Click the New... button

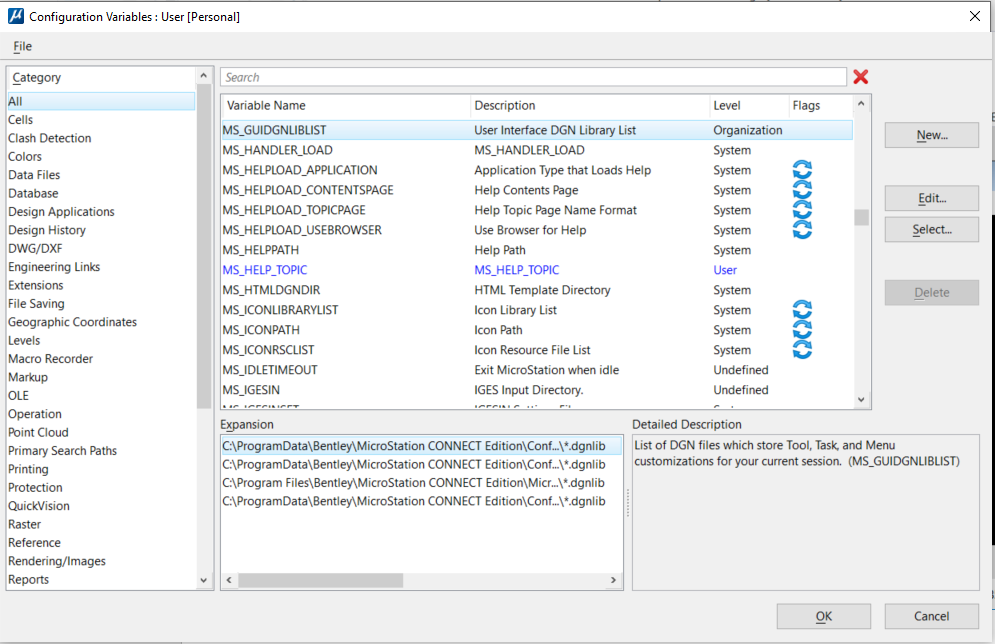click(932, 135)
